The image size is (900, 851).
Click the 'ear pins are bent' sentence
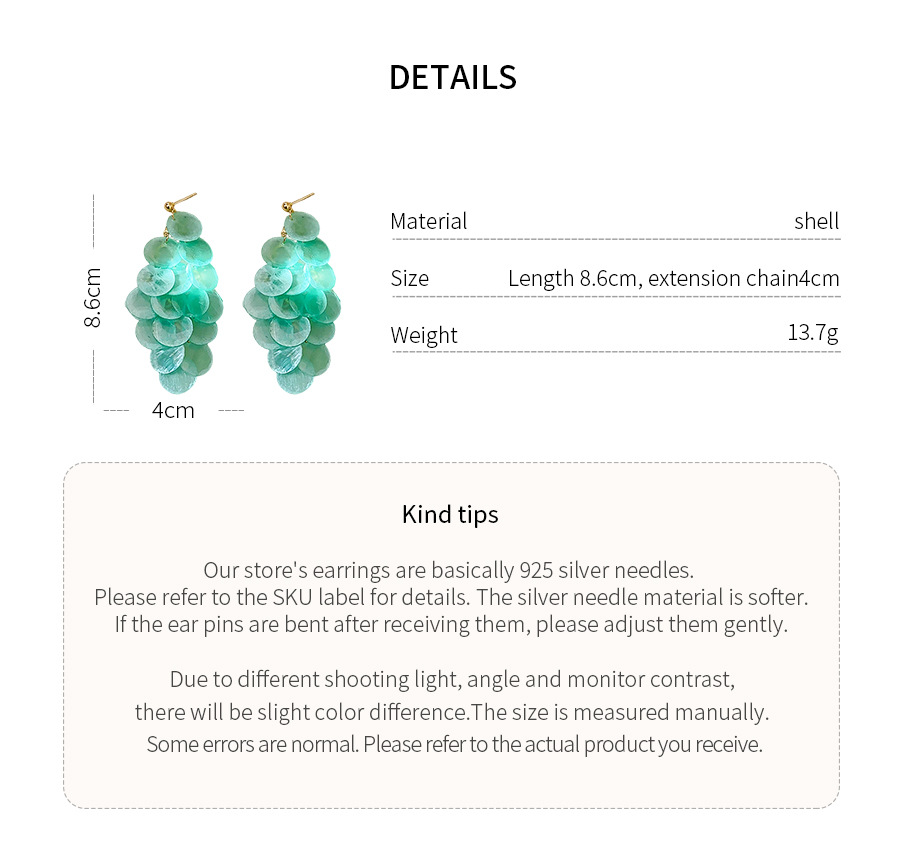click(451, 624)
